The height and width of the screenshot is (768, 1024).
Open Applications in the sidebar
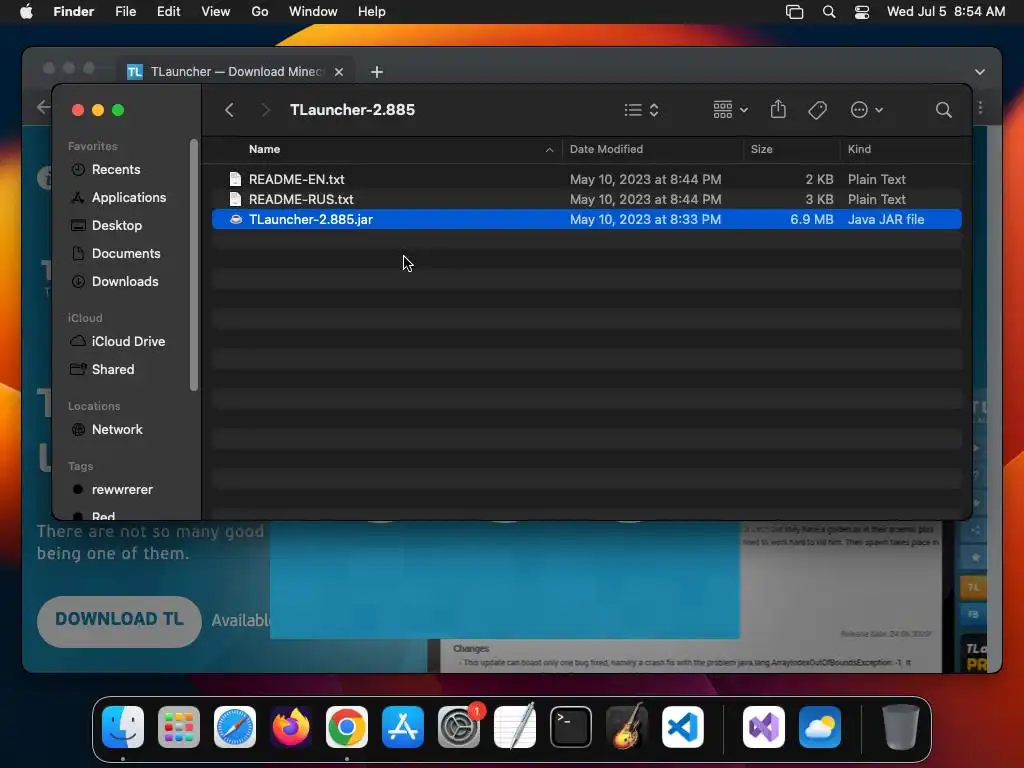[129, 197]
